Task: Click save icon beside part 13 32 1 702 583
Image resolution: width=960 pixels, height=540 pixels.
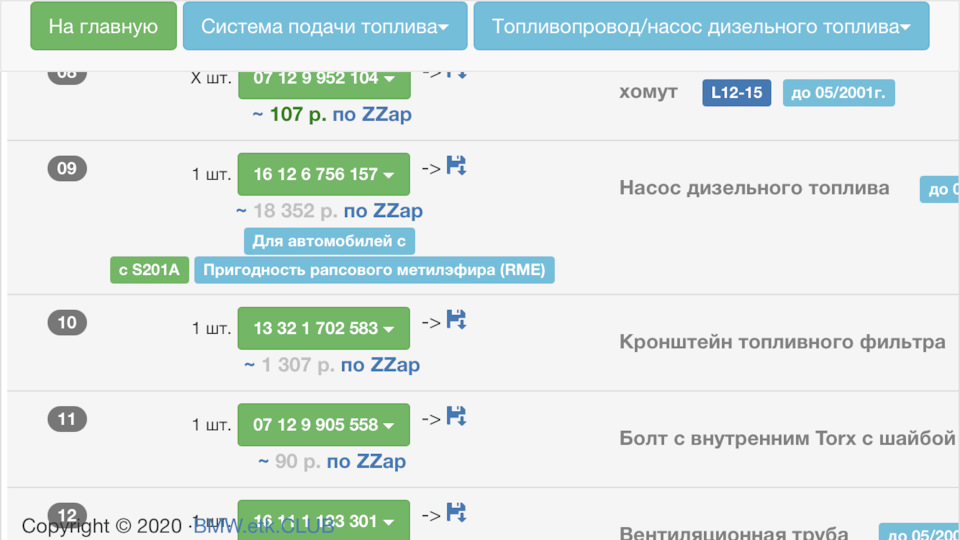Action: (x=456, y=320)
